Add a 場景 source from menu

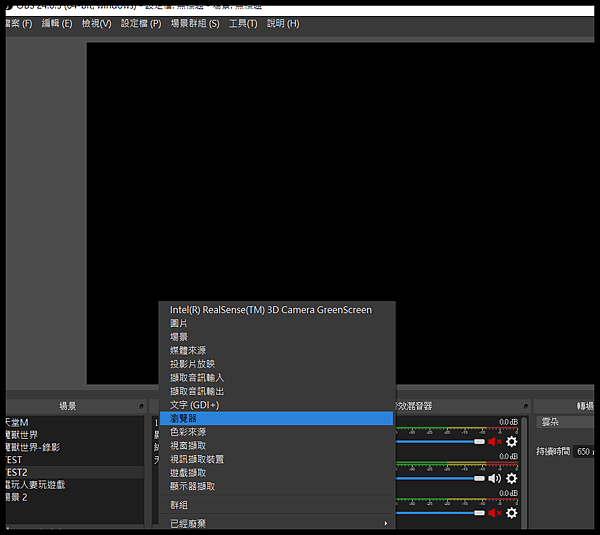277,337
